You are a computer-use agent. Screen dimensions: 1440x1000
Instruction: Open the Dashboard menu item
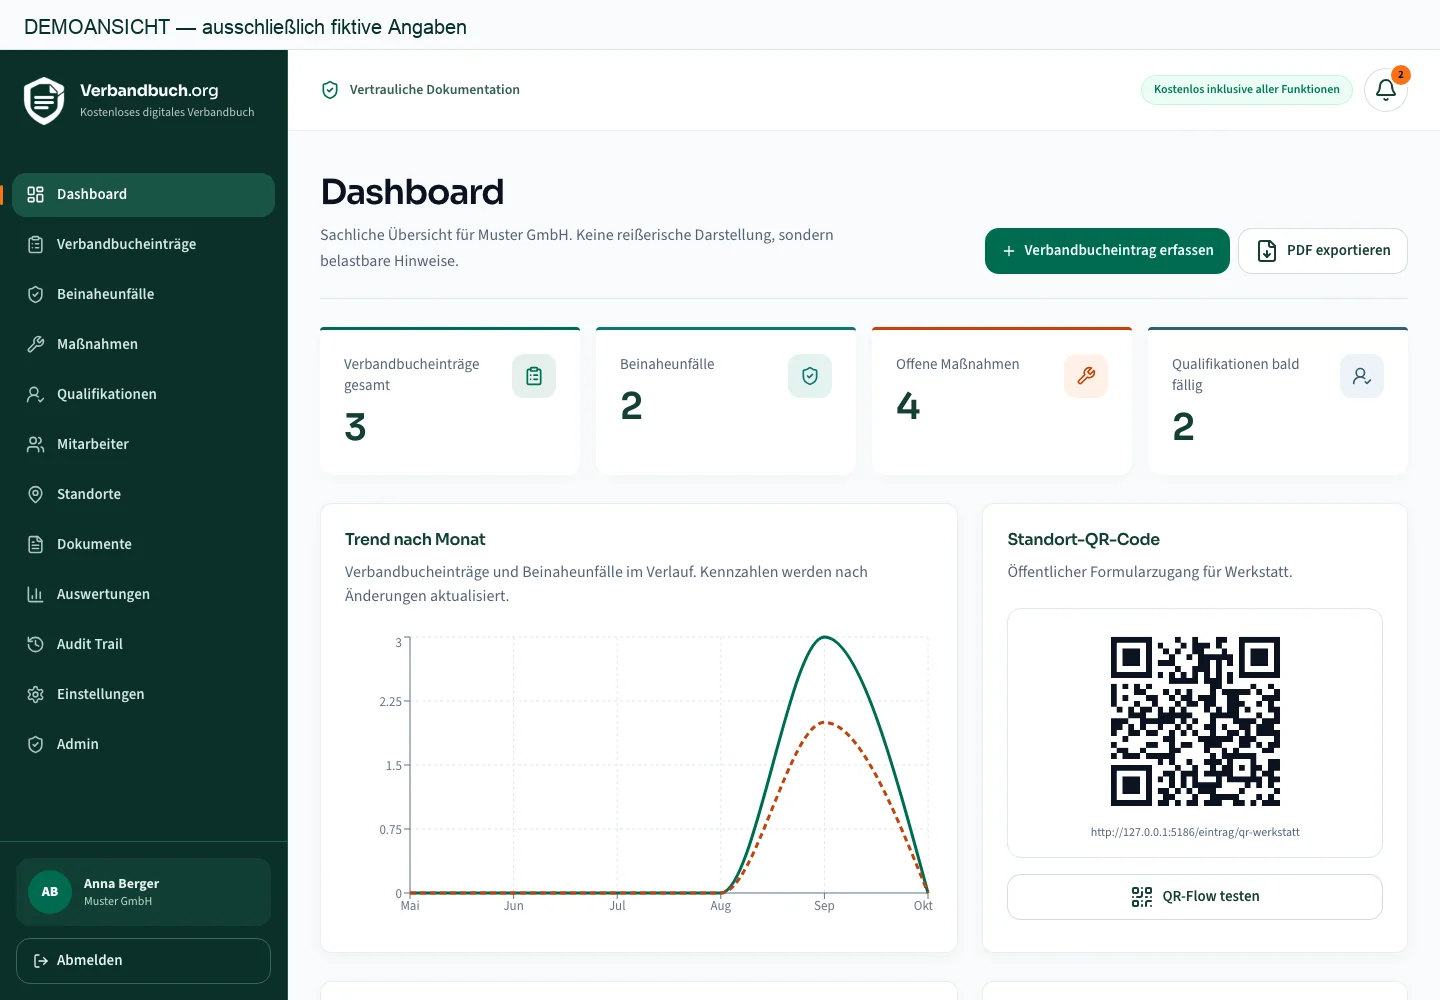[x=143, y=195]
